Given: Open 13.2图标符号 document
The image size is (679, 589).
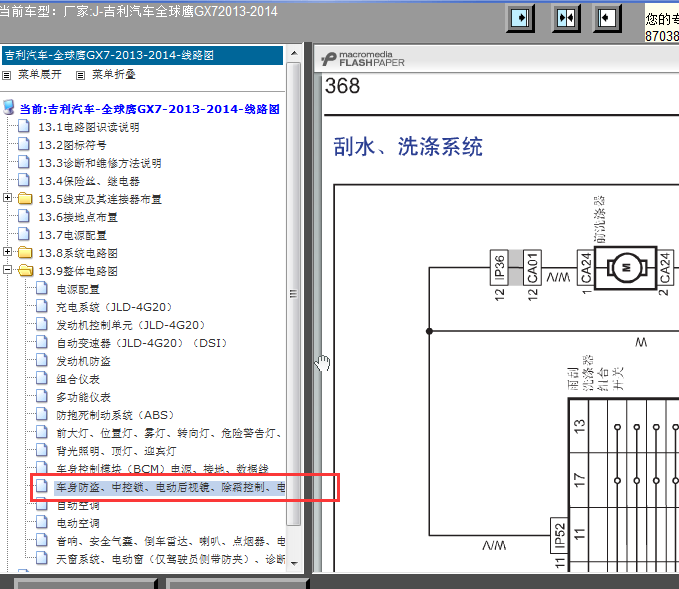Looking at the screenshot, I should (x=72, y=145).
